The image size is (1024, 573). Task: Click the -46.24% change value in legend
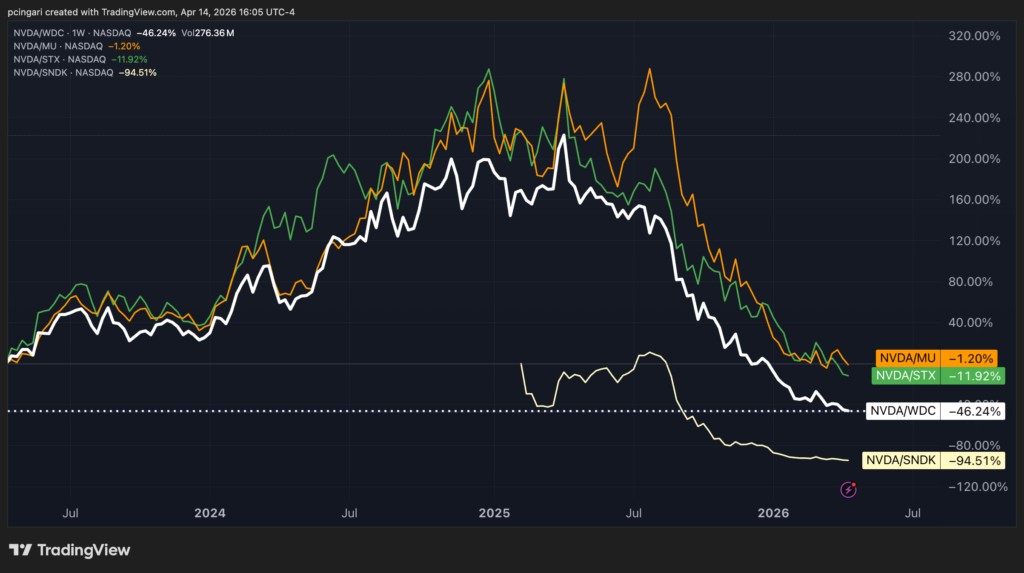tap(155, 33)
